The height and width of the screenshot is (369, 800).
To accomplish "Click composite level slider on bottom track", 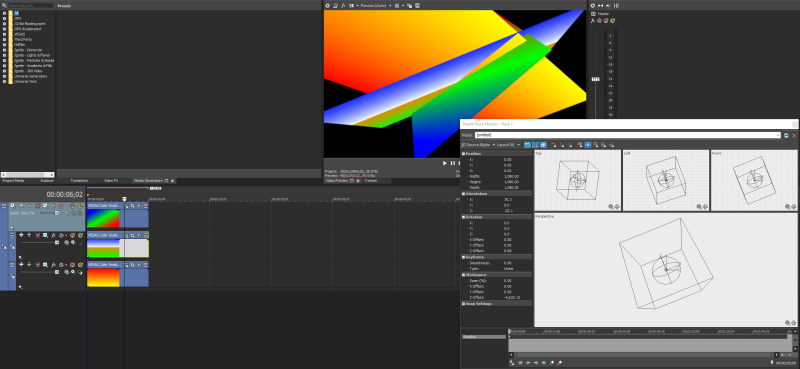I will 57,272.
